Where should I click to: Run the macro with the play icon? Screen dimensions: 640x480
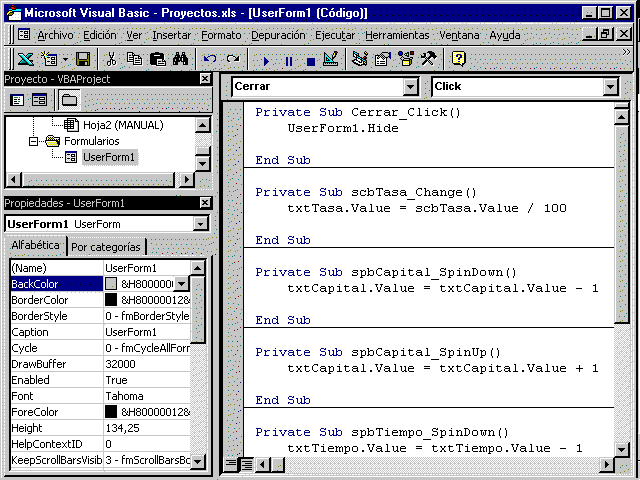pos(266,61)
